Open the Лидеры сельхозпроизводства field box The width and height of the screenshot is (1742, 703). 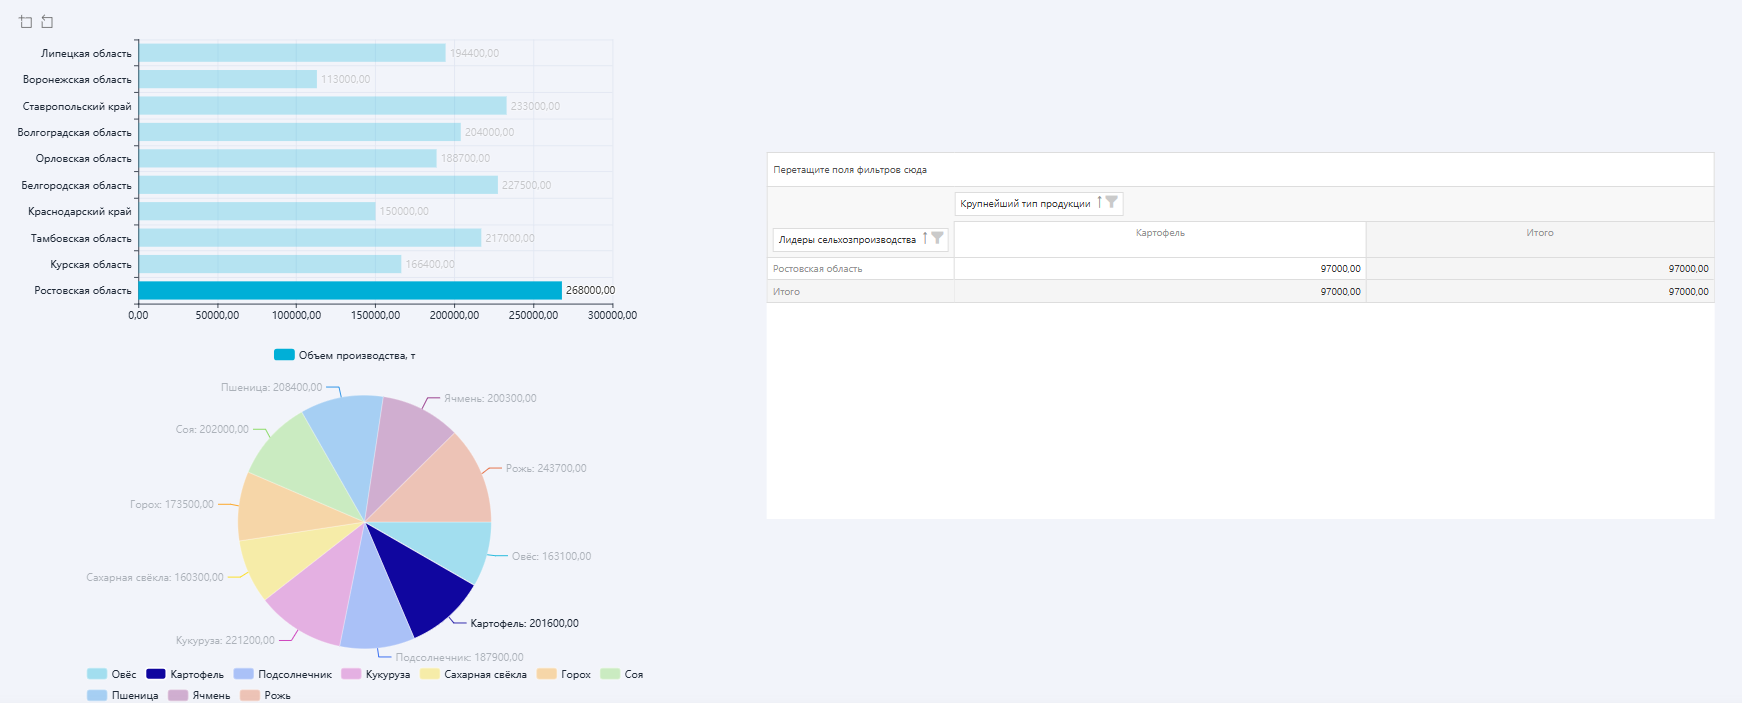click(847, 240)
